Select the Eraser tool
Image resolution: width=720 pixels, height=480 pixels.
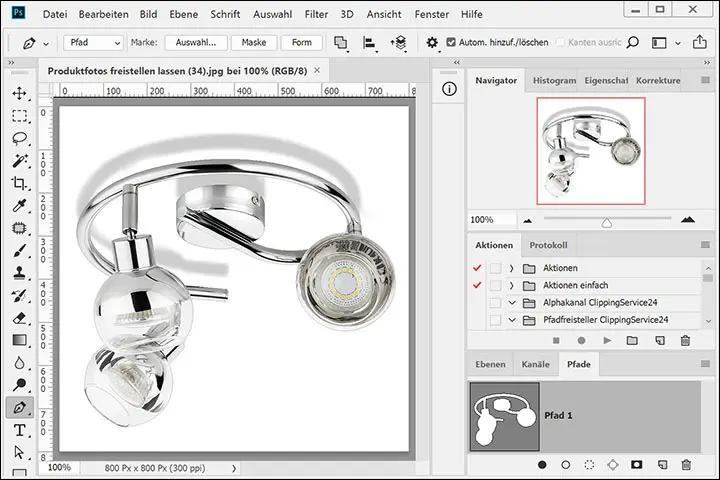[19, 318]
